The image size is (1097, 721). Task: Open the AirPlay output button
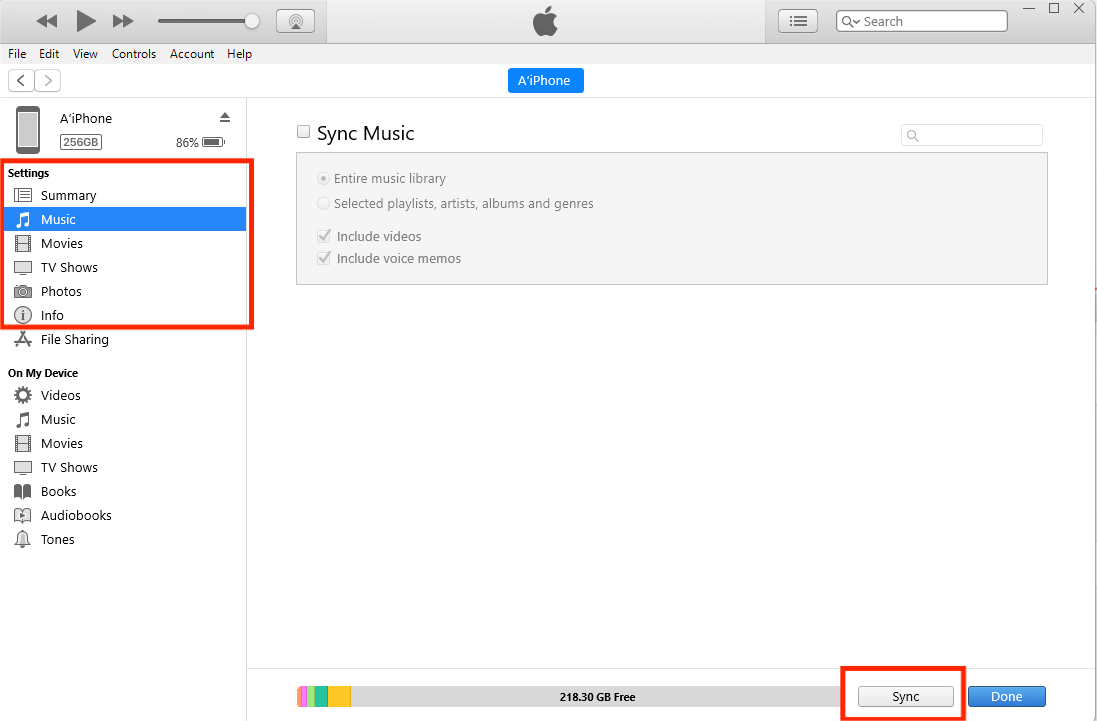coord(295,21)
